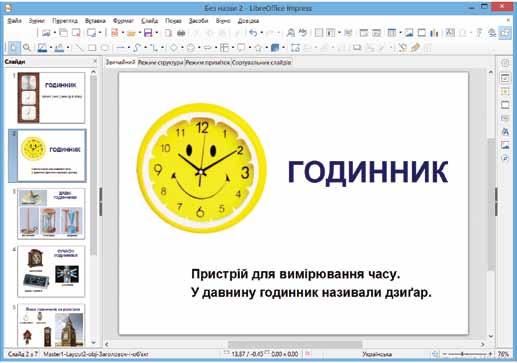This screenshot has width=517, height=363.
Task: Click the purple Save floppy disk icon
Action: click(x=148, y=33)
